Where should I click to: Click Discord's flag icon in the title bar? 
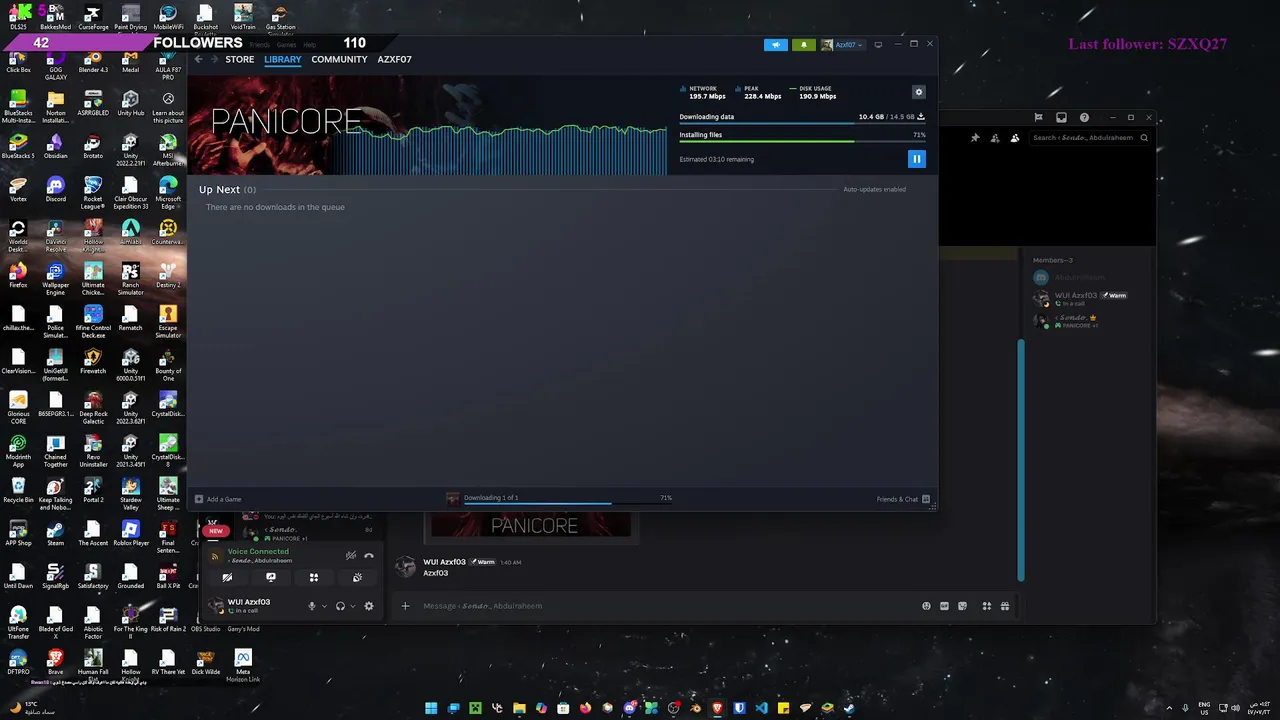tap(1038, 118)
